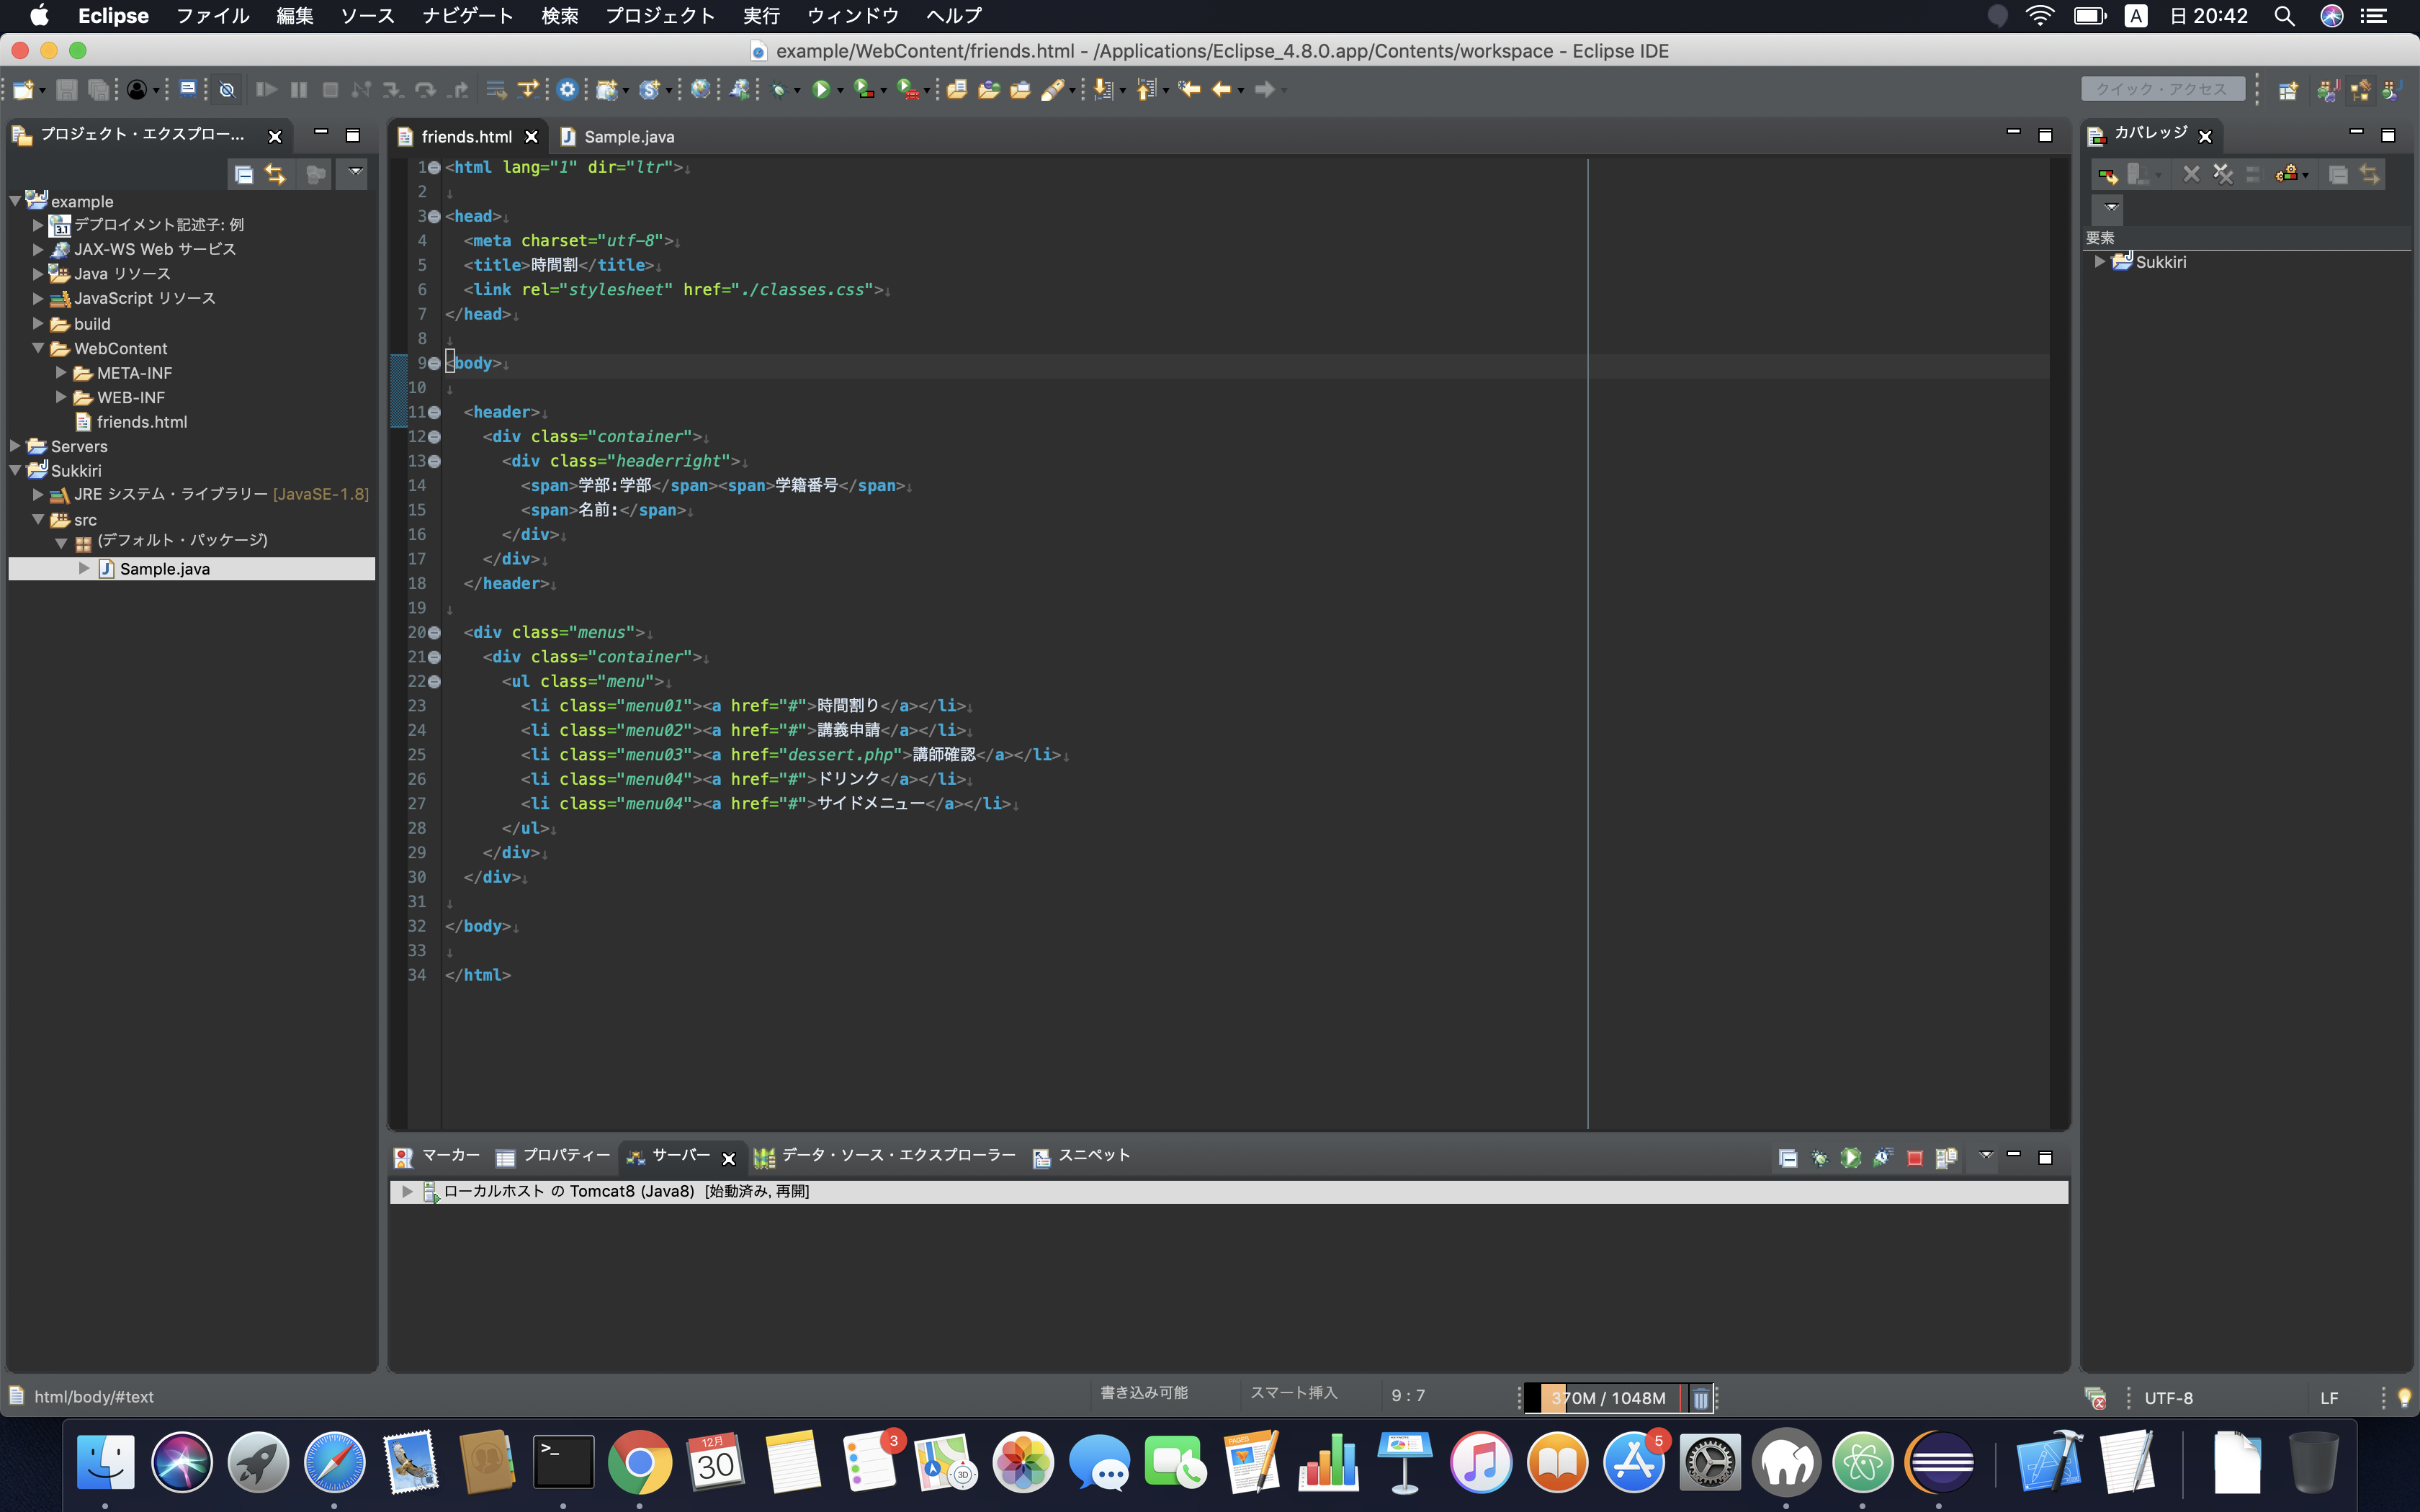Image resolution: width=2420 pixels, height=1512 pixels.
Task: Open the プロジェクト menu in menu bar
Action: [x=660, y=16]
